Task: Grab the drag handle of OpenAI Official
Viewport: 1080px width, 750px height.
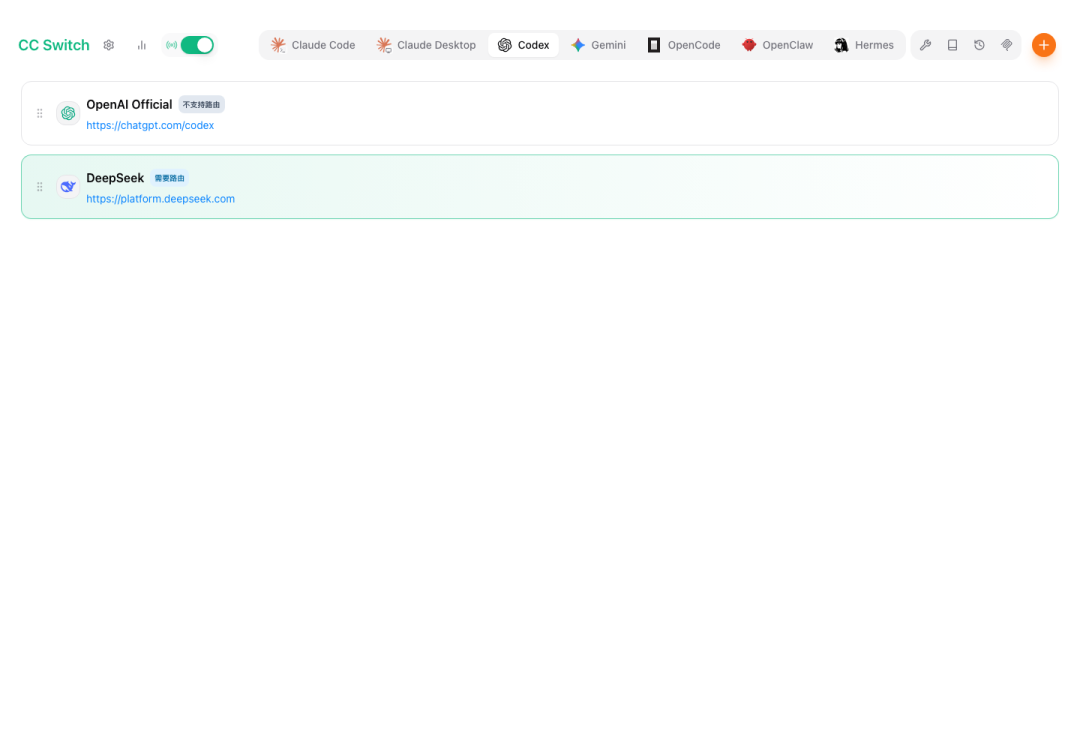Action: (40, 114)
